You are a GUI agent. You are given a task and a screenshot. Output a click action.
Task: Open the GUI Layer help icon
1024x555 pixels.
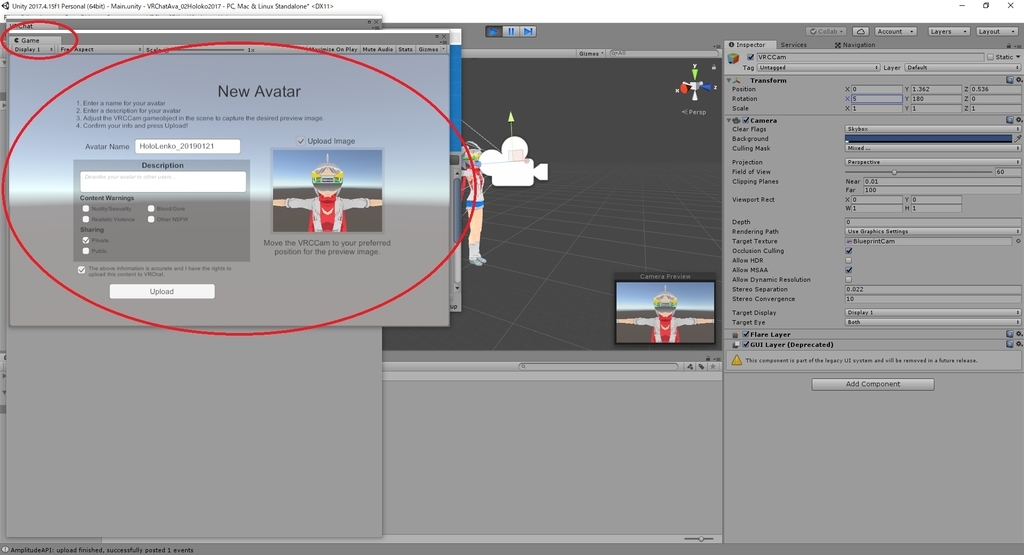1010,344
